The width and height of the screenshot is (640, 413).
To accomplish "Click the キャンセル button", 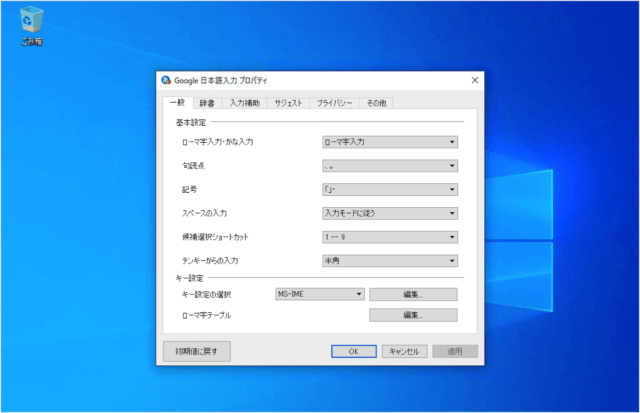I will click(405, 351).
